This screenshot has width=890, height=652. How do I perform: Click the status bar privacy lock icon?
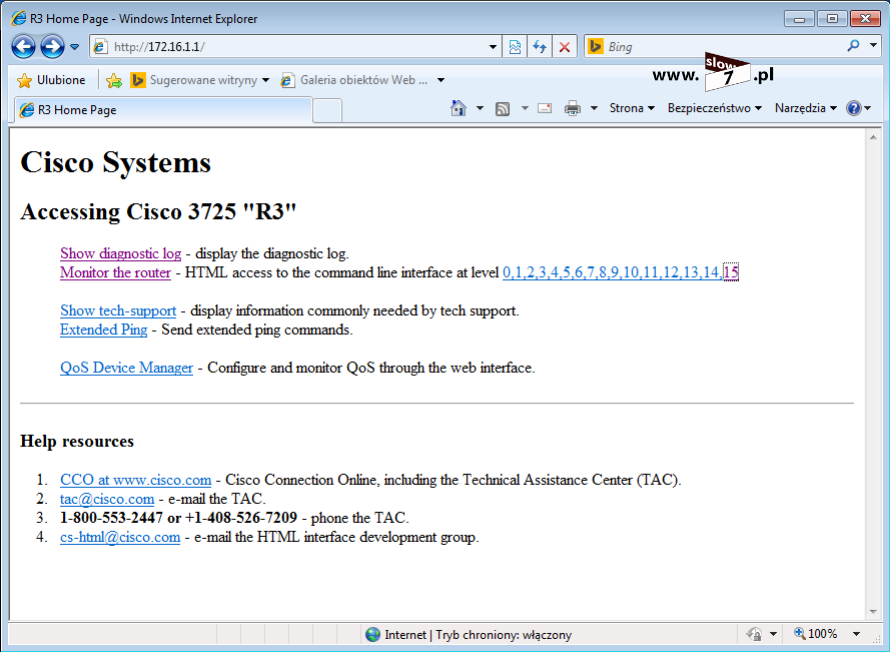(x=755, y=634)
